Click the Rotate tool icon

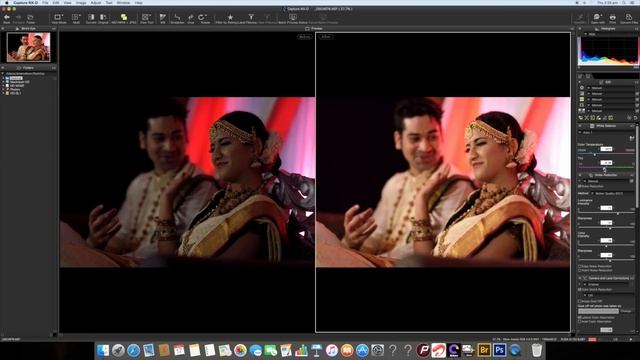click(x=203, y=17)
